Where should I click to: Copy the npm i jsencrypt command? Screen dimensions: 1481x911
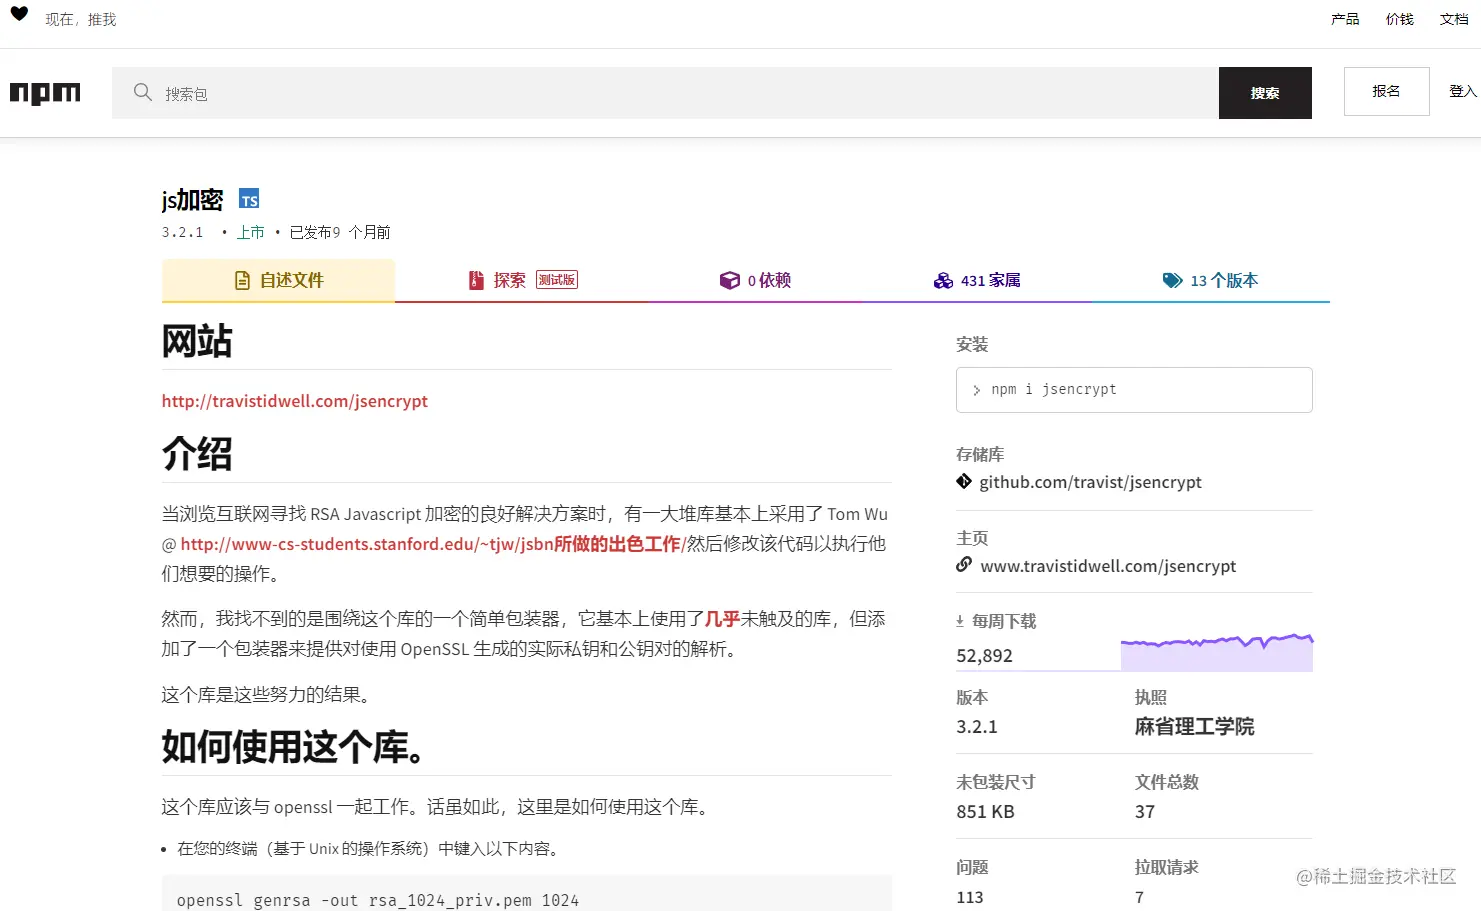(1134, 390)
